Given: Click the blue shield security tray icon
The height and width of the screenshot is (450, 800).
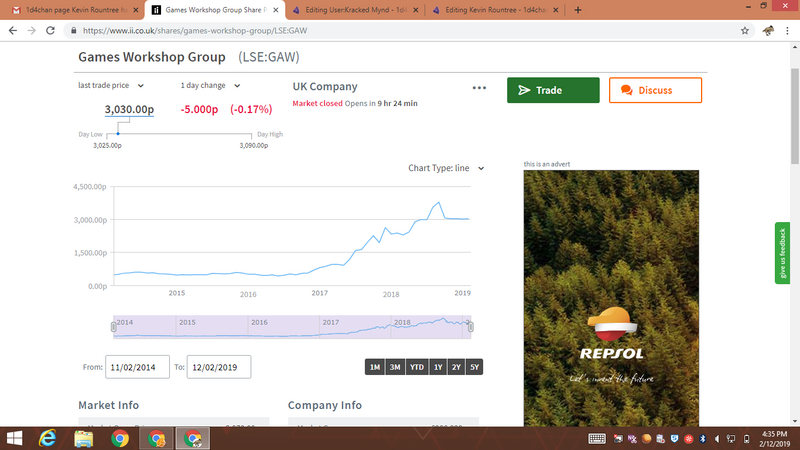Looking at the screenshot, I should pyautogui.click(x=674, y=439).
